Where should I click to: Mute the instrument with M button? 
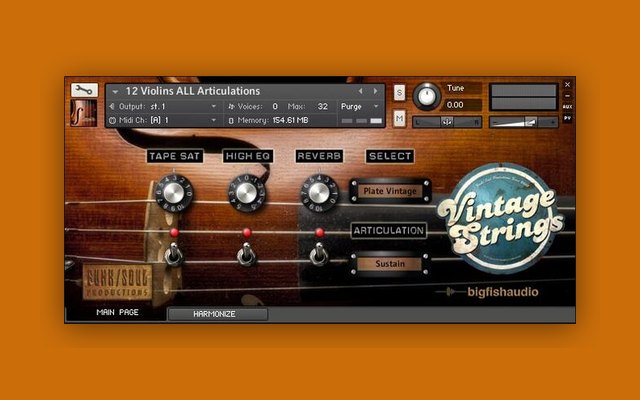[399, 119]
